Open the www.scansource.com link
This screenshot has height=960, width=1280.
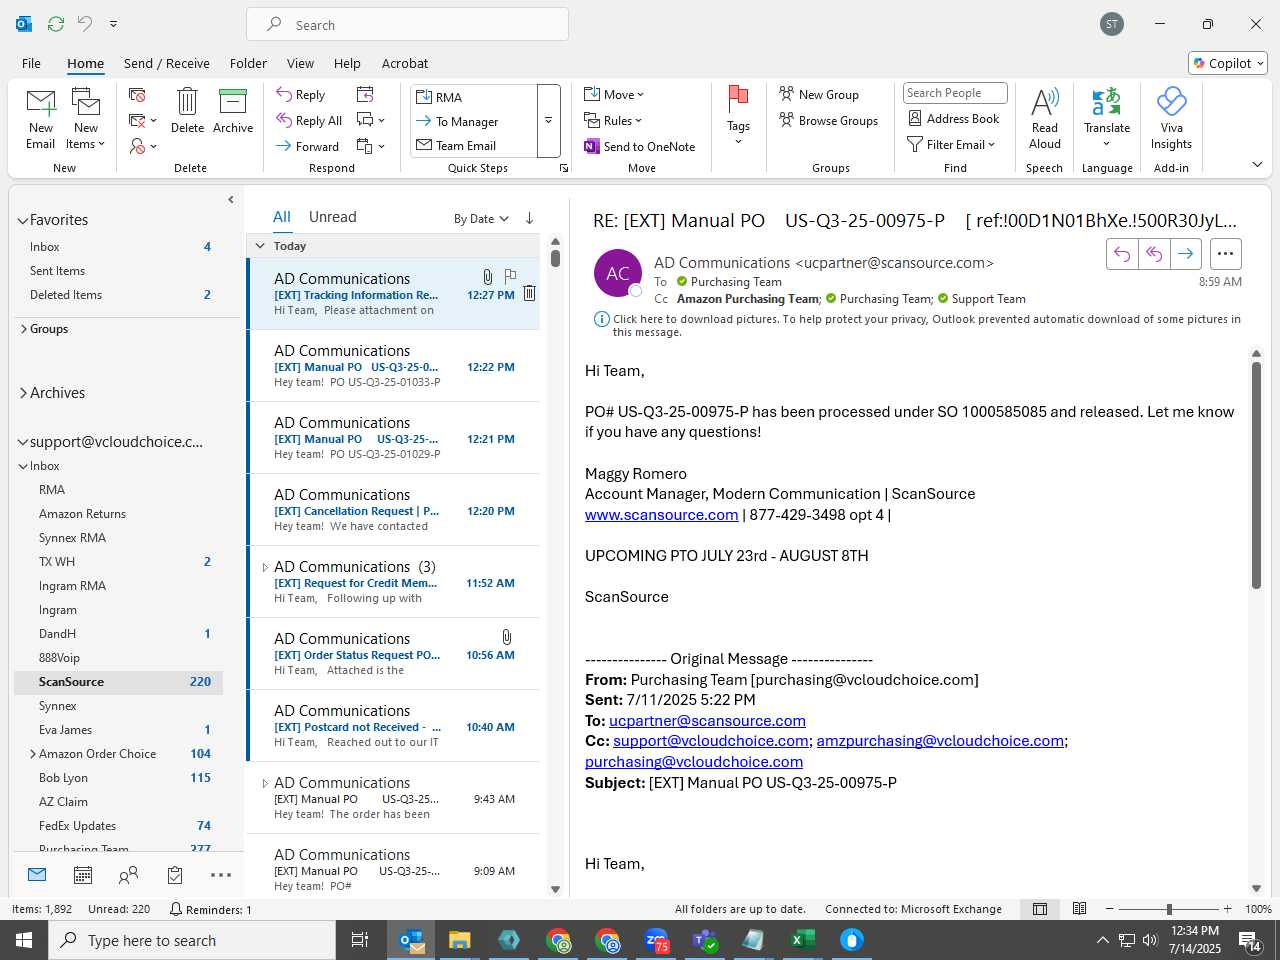click(662, 515)
